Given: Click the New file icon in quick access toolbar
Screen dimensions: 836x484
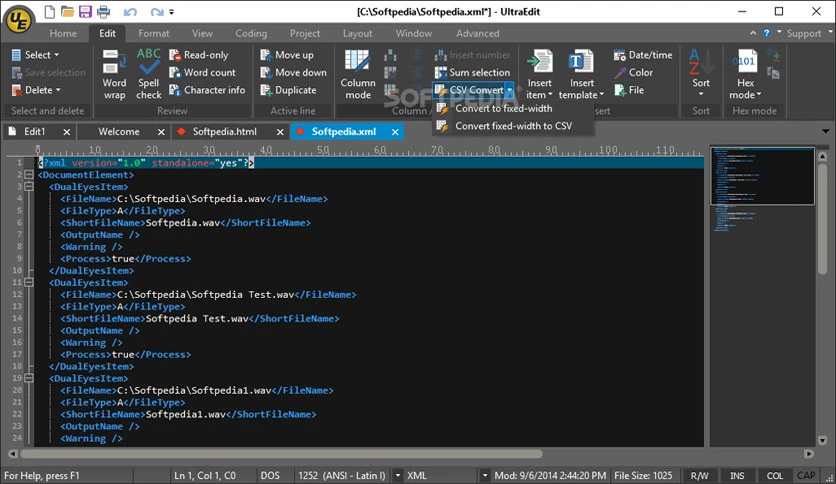Looking at the screenshot, I should coord(49,11).
